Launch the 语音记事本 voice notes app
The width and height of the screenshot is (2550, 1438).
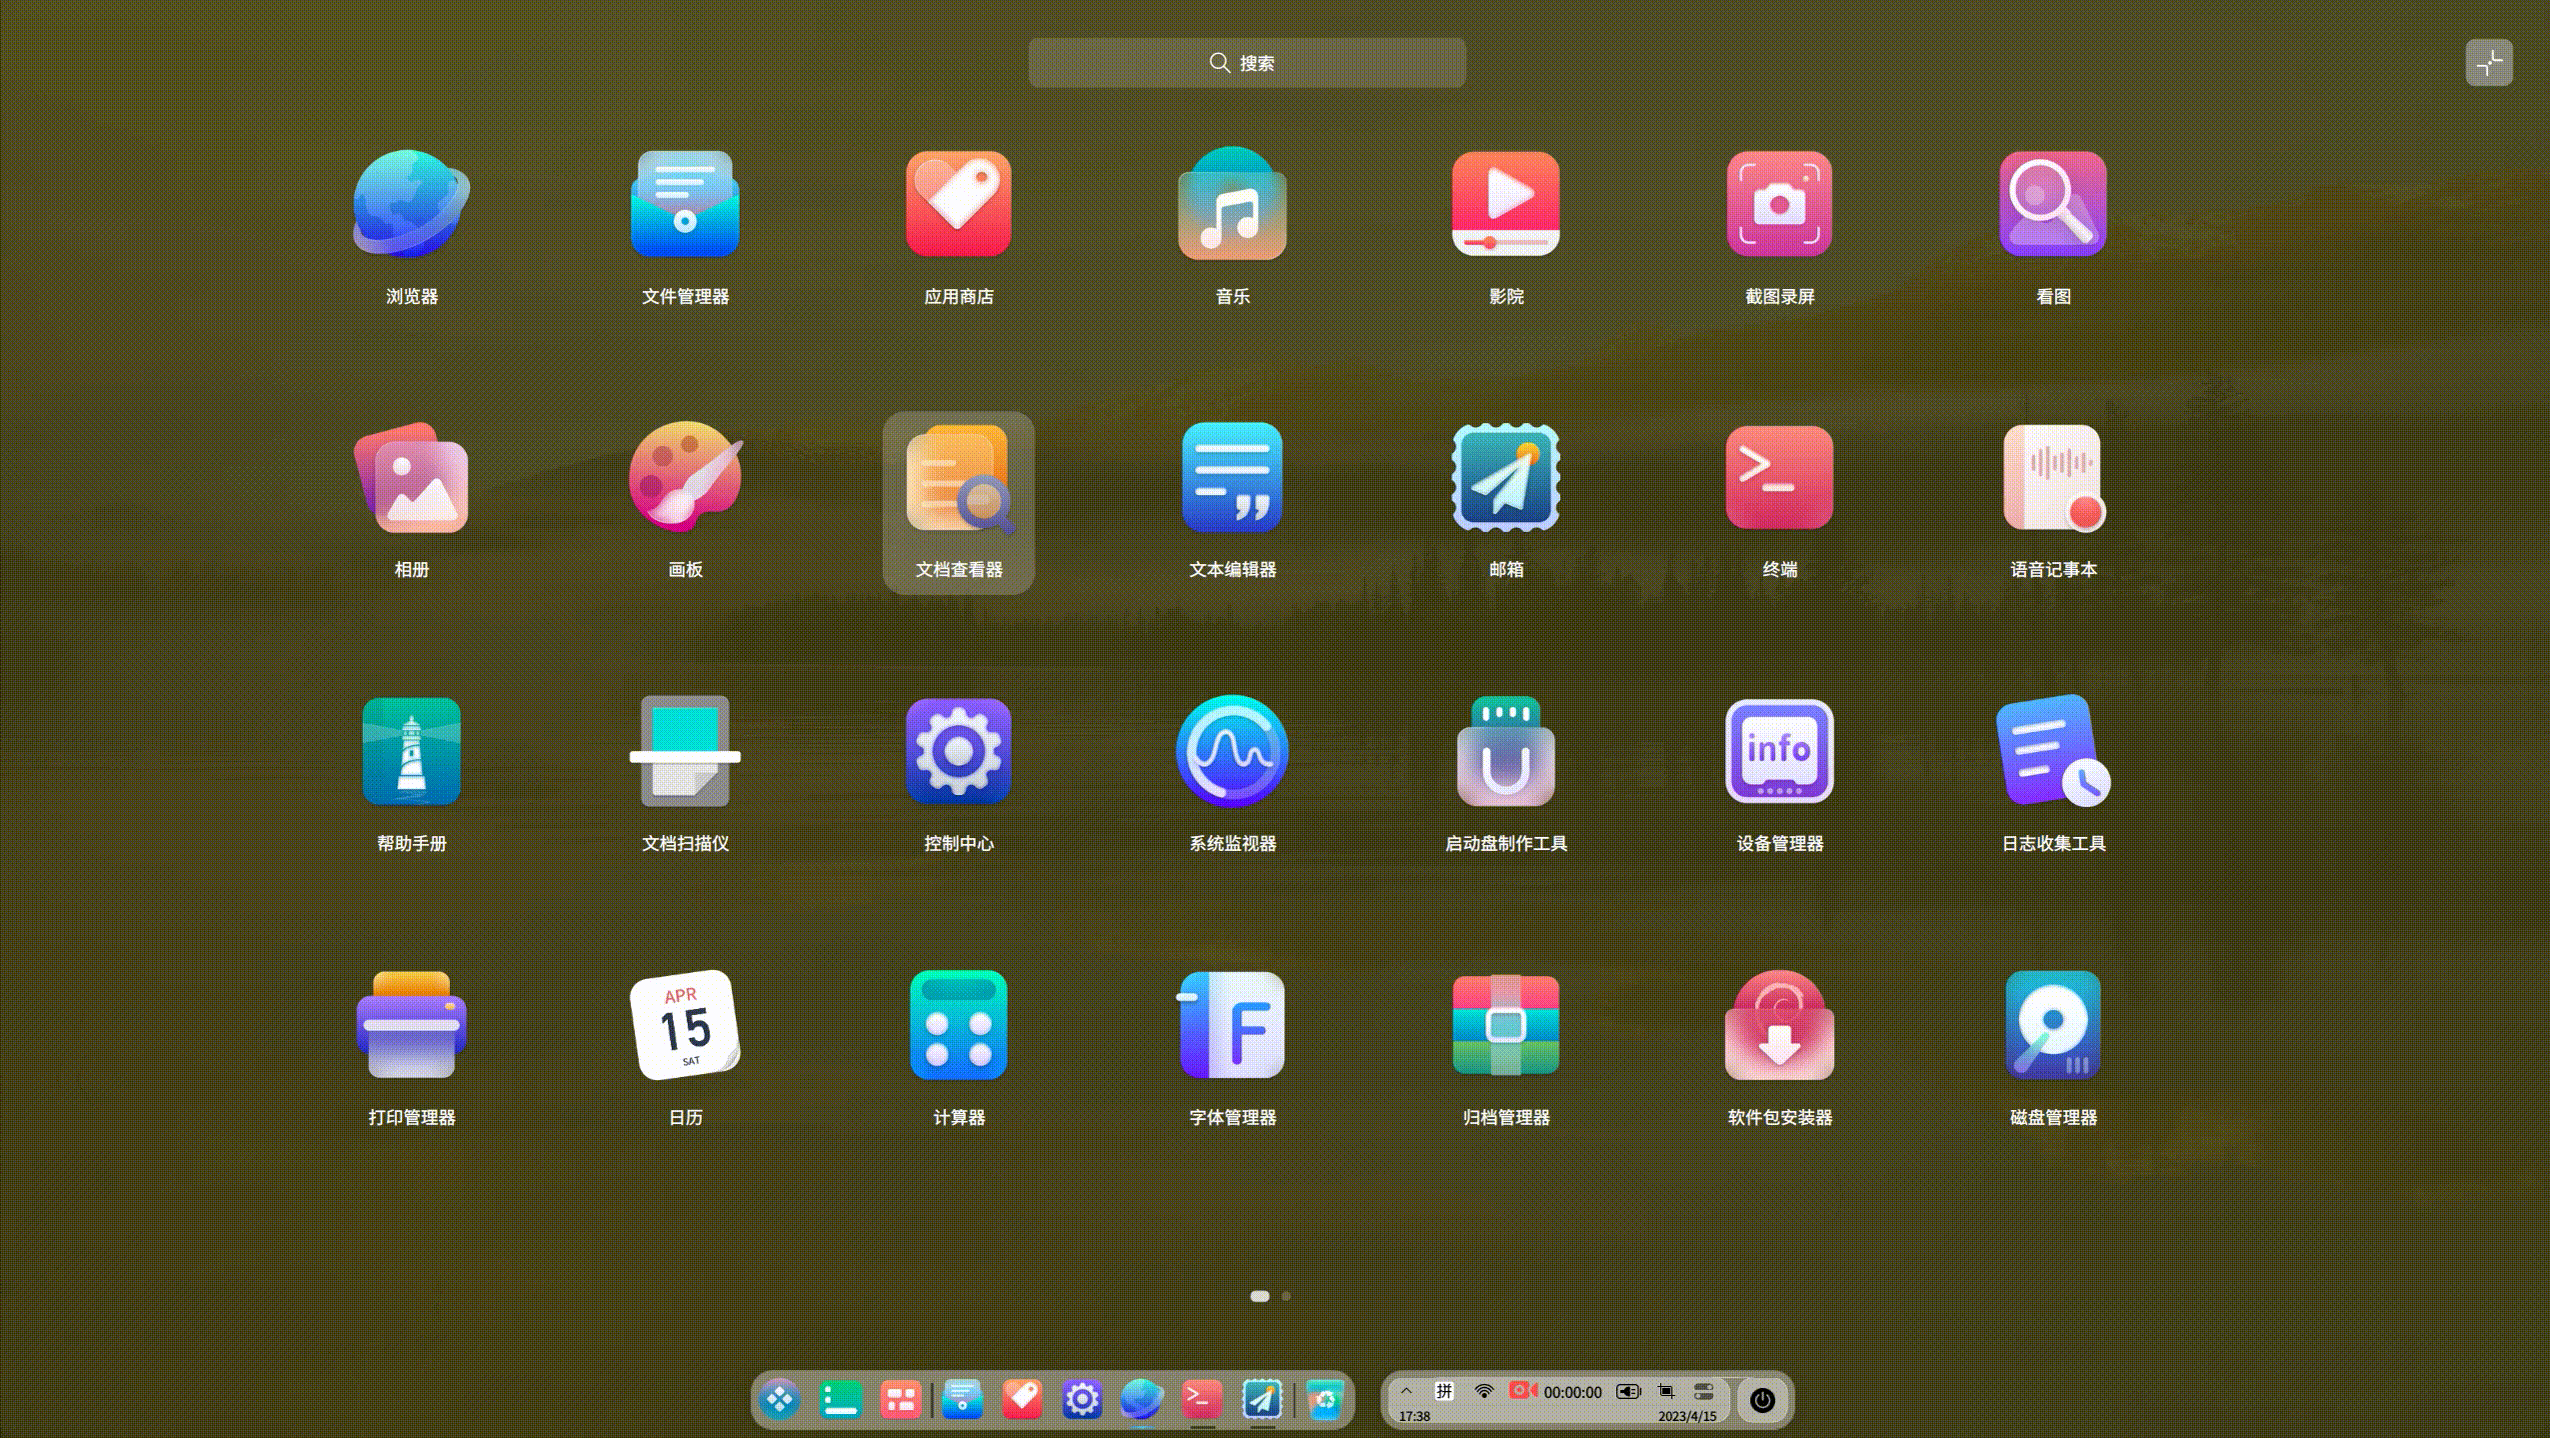click(2053, 478)
